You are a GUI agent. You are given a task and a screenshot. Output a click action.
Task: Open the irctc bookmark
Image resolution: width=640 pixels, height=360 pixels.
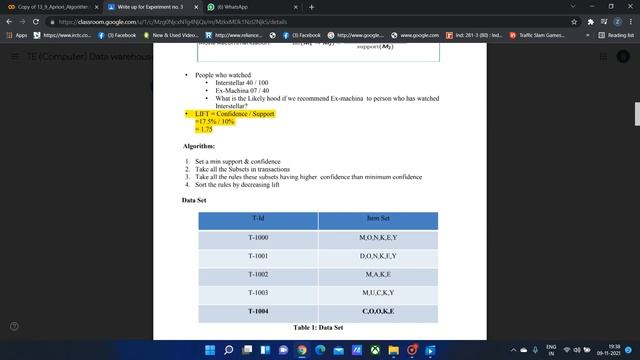(x=62, y=36)
